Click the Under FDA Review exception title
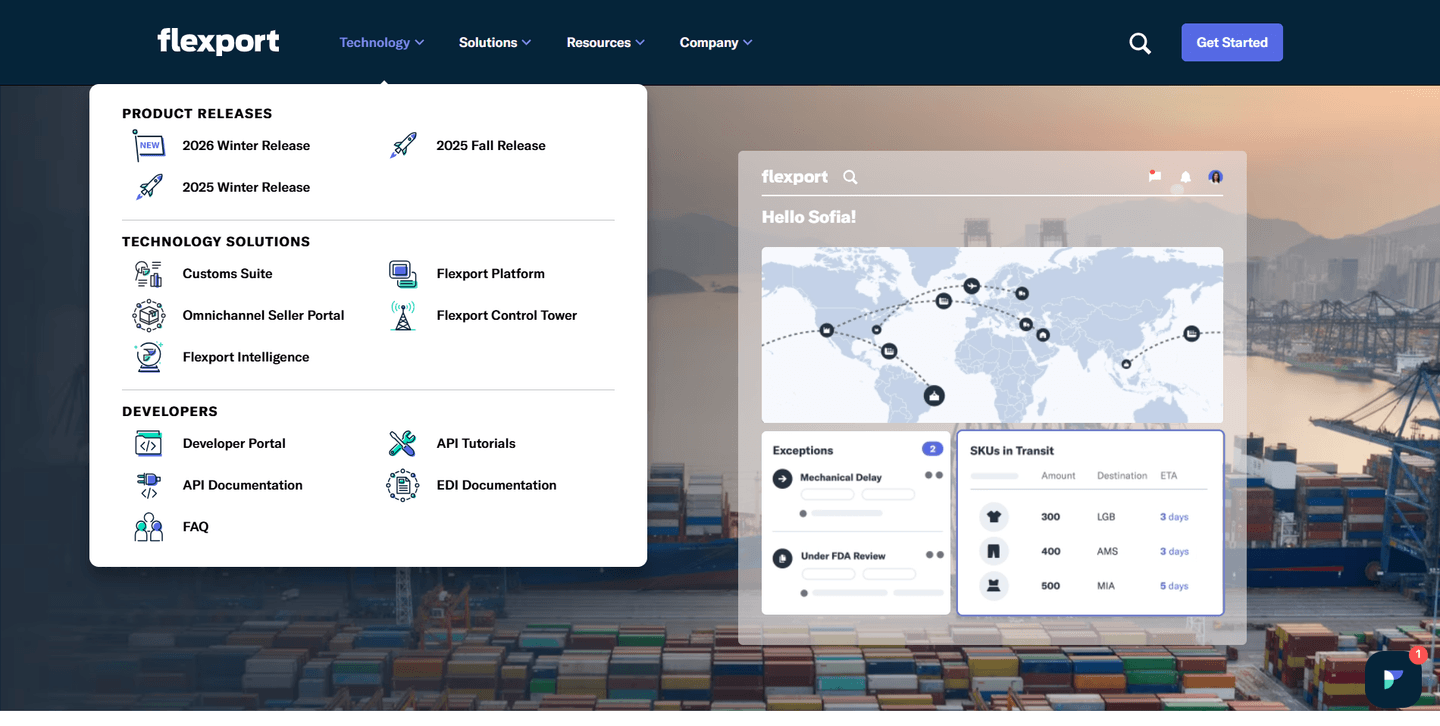1440x726 pixels. 843,556
